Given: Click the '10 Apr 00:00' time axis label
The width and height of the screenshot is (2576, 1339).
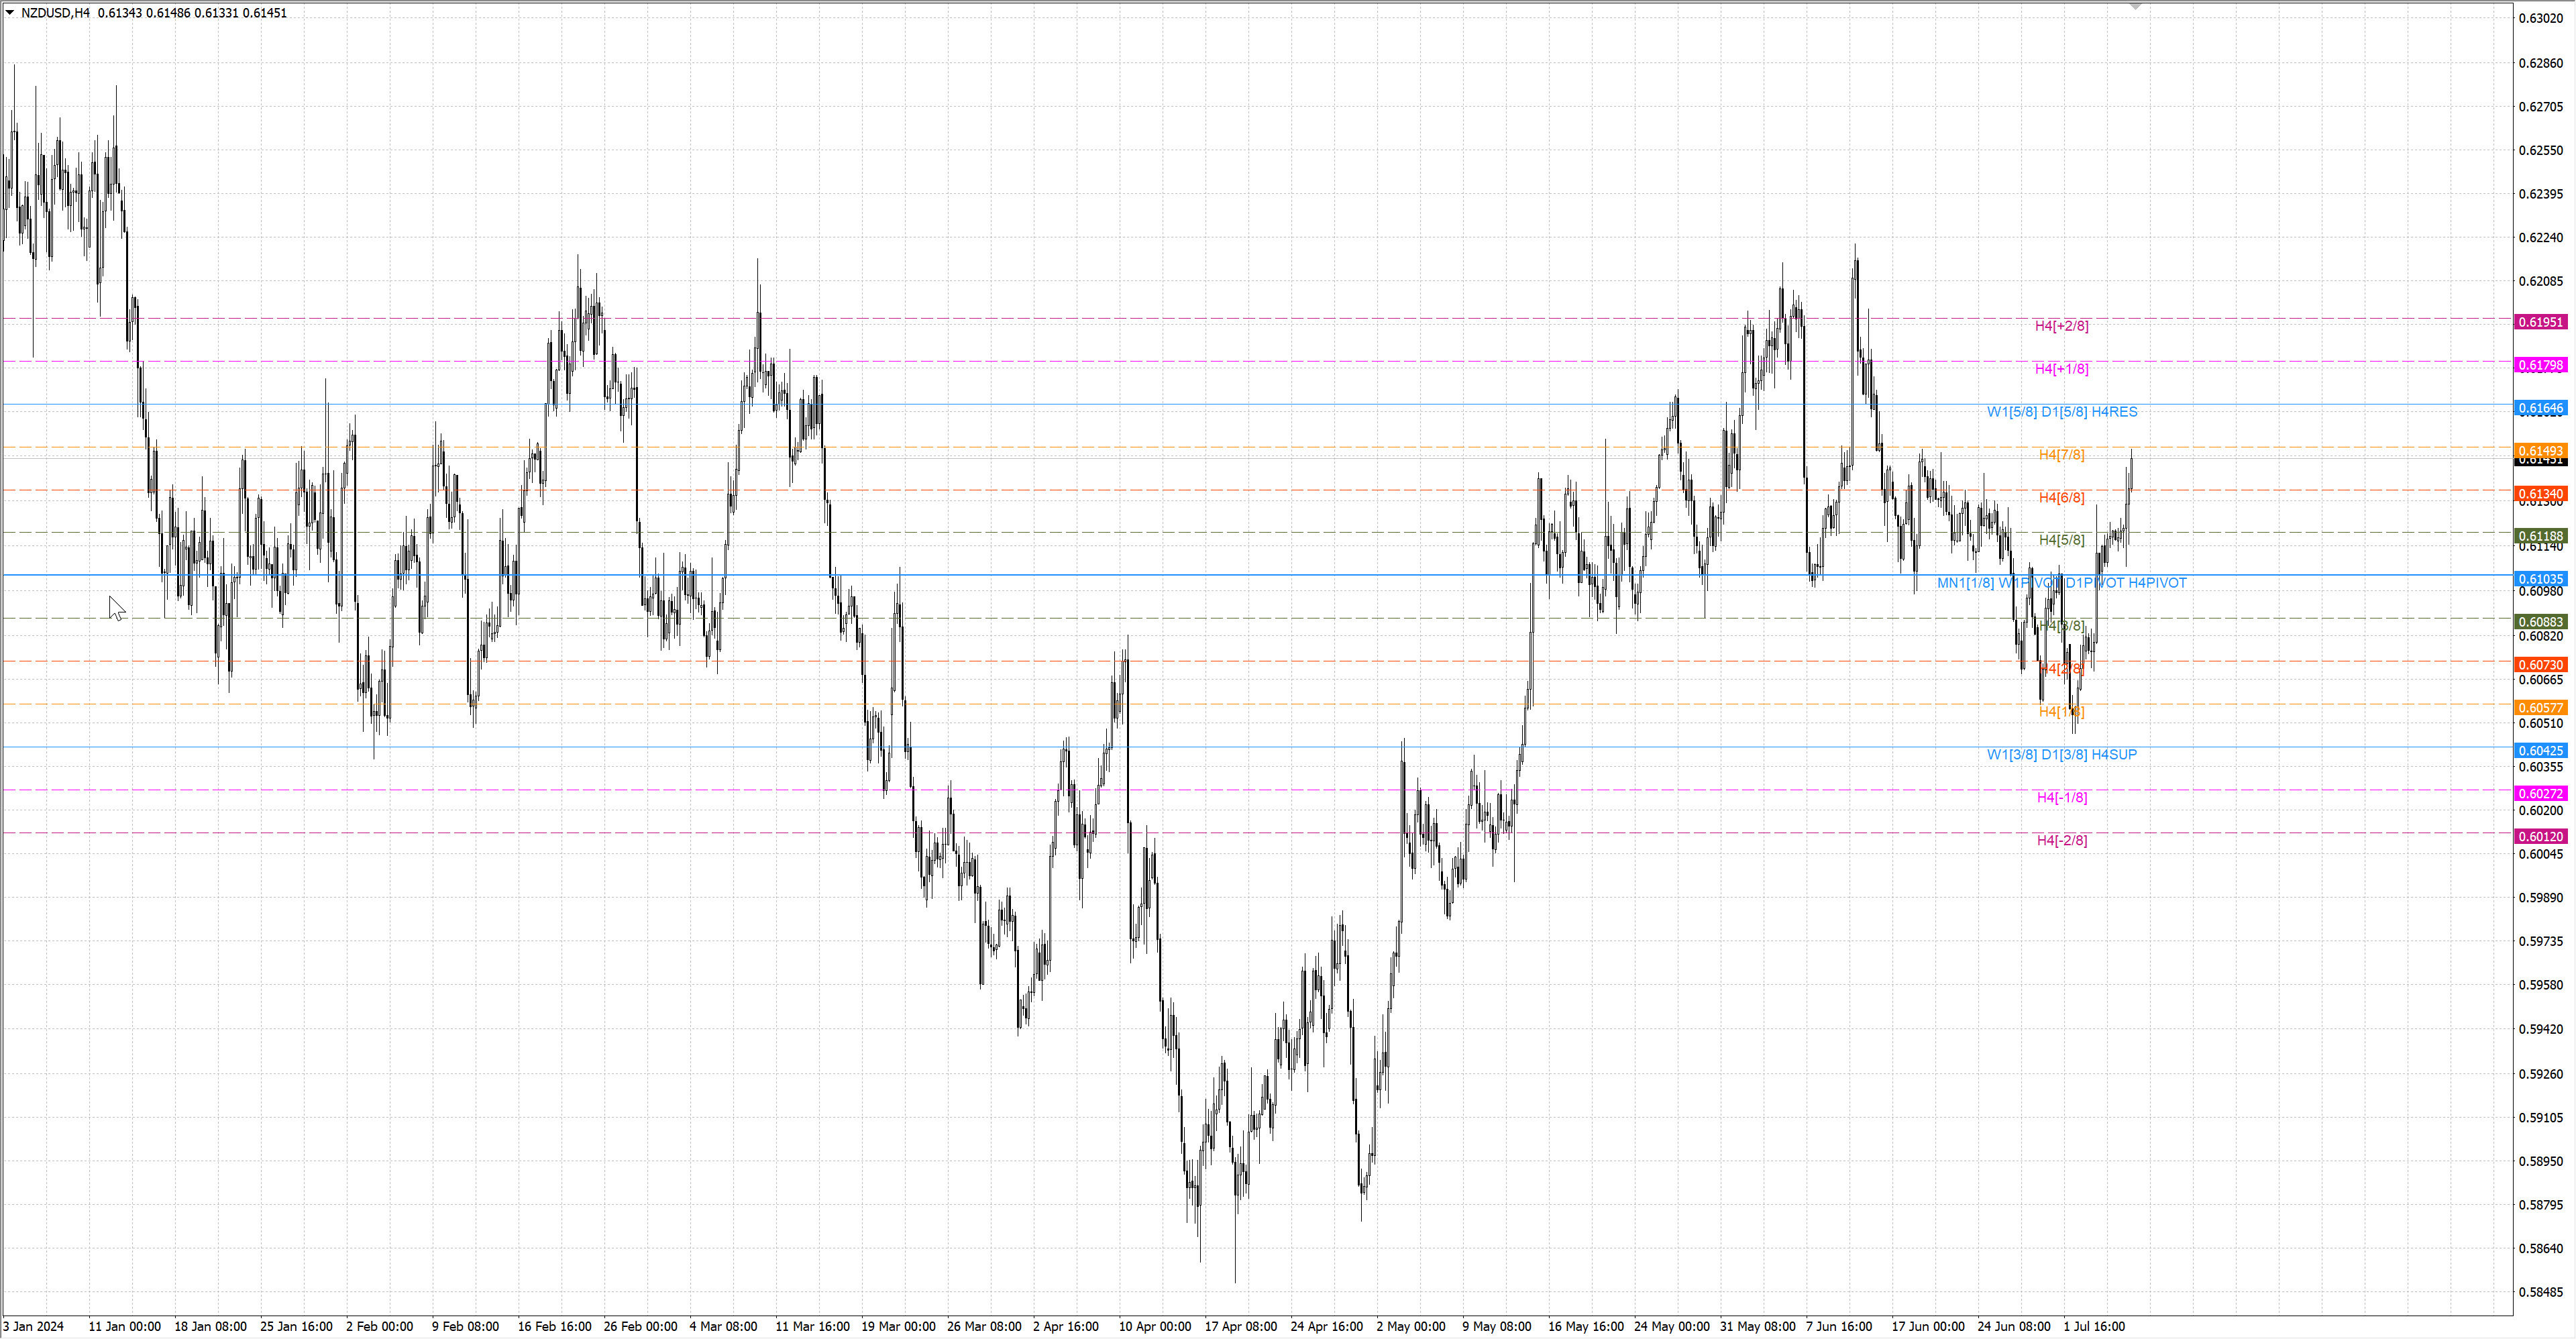Looking at the screenshot, I should 1154,1327.
